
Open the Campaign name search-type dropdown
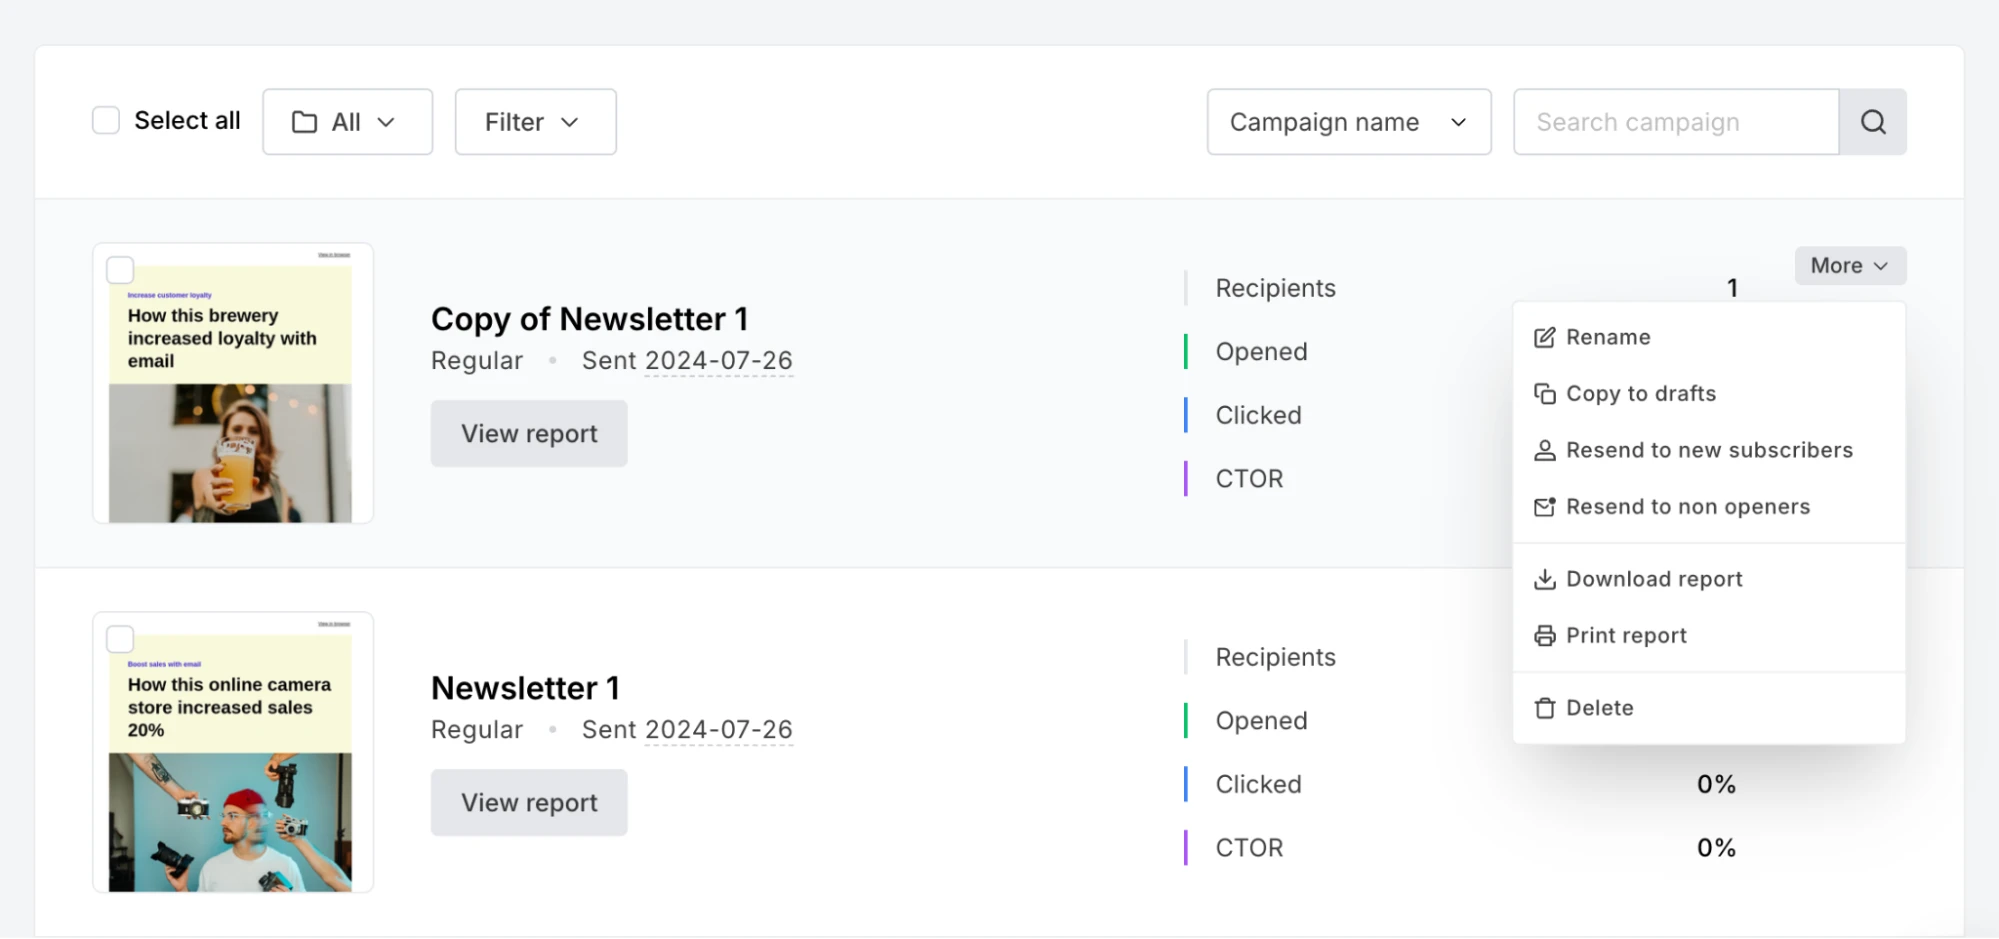(1348, 122)
